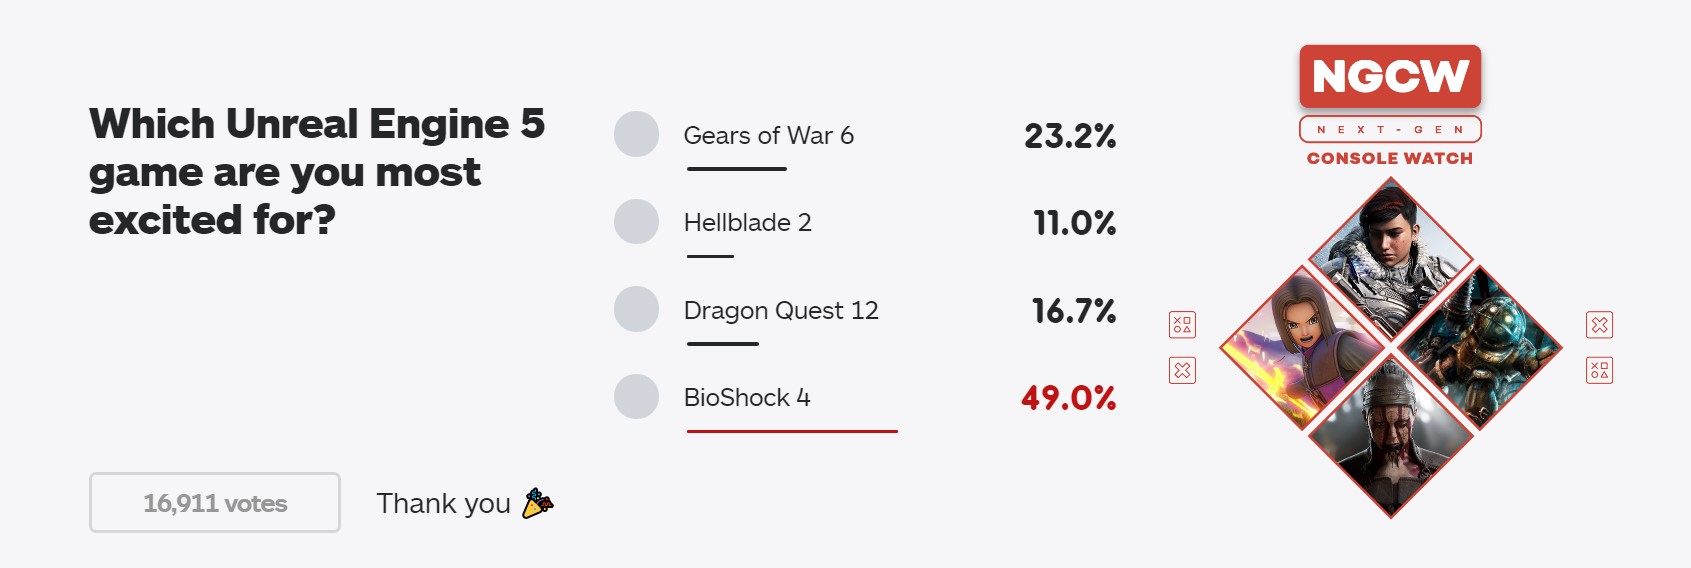The height and width of the screenshot is (568, 1691).
Task: Click the CONSOLE WATCH text
Action: click(1390, 158)
